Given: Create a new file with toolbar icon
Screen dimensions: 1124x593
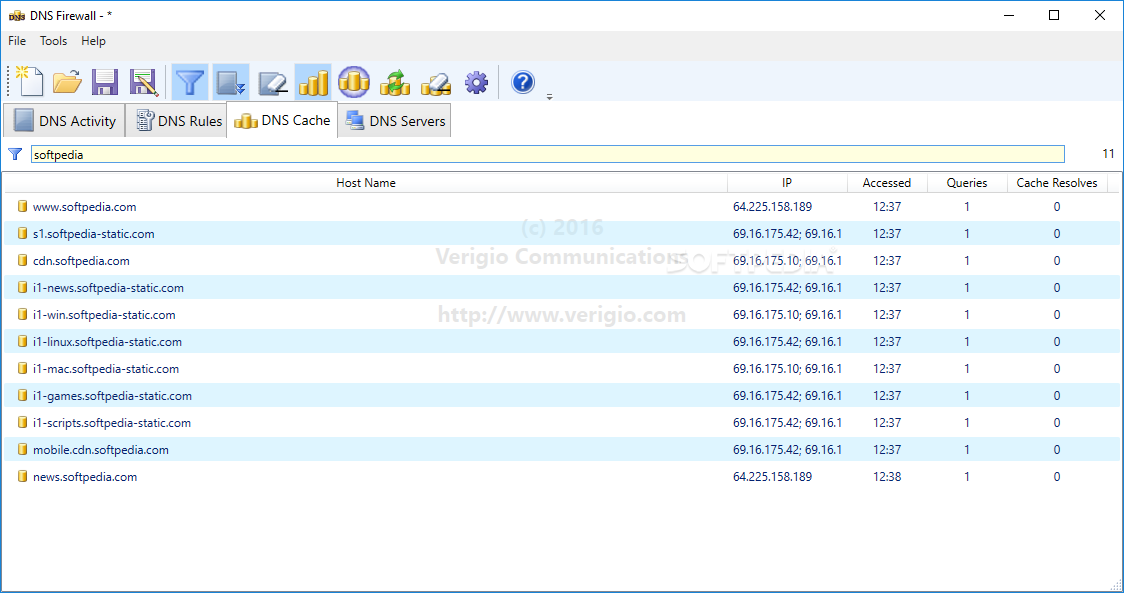Looking at the screenshot, I should (29, 82).
